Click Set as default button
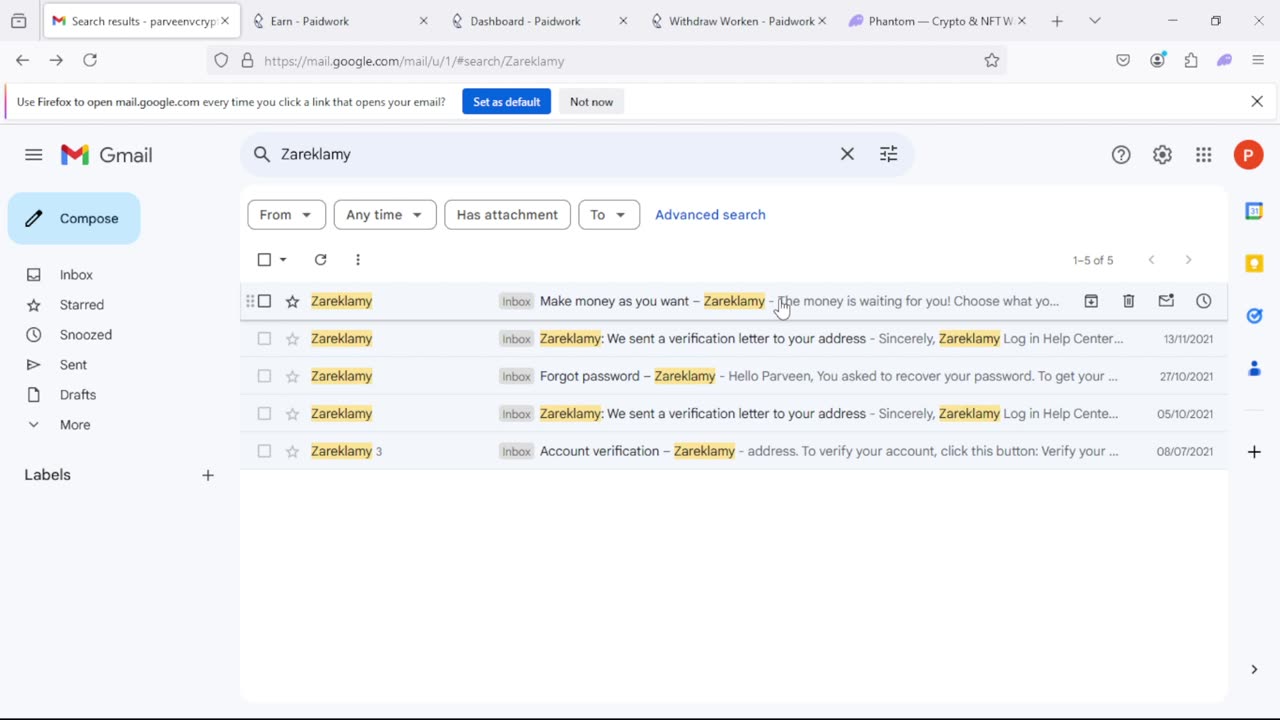 (x=506, y=102)
